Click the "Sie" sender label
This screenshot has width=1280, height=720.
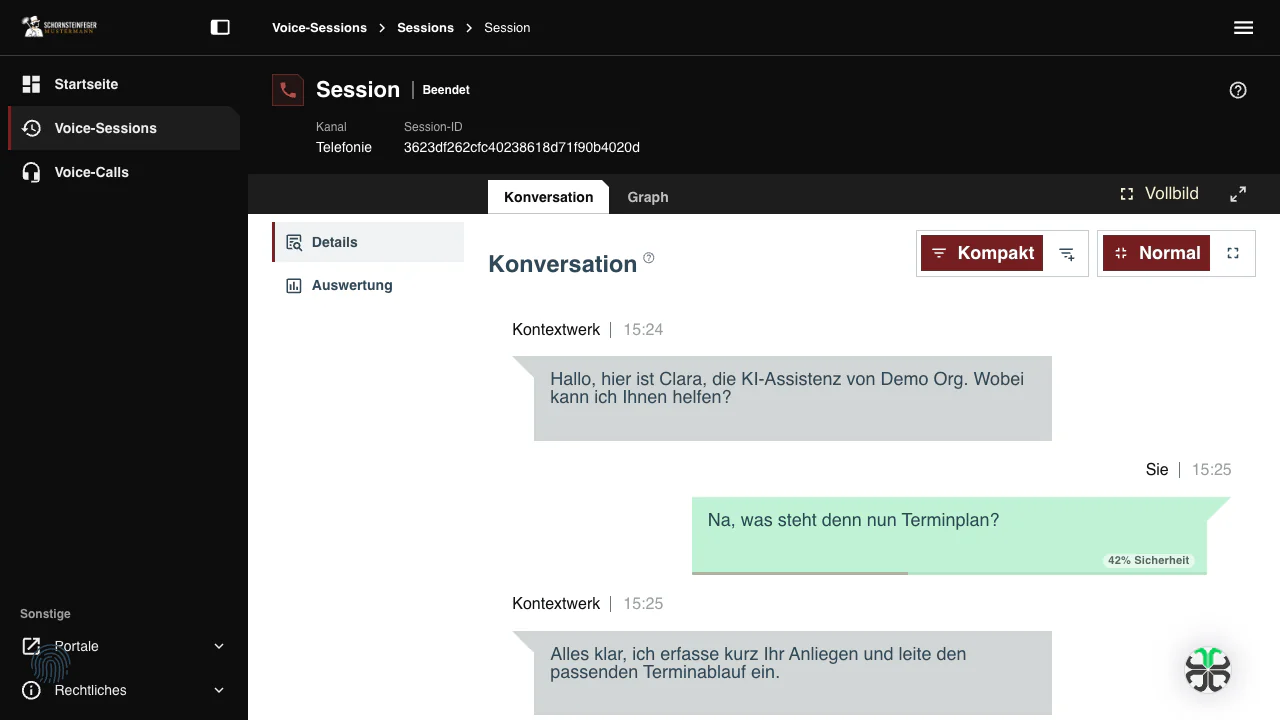pyautogui.click(x=1157, y=470)
